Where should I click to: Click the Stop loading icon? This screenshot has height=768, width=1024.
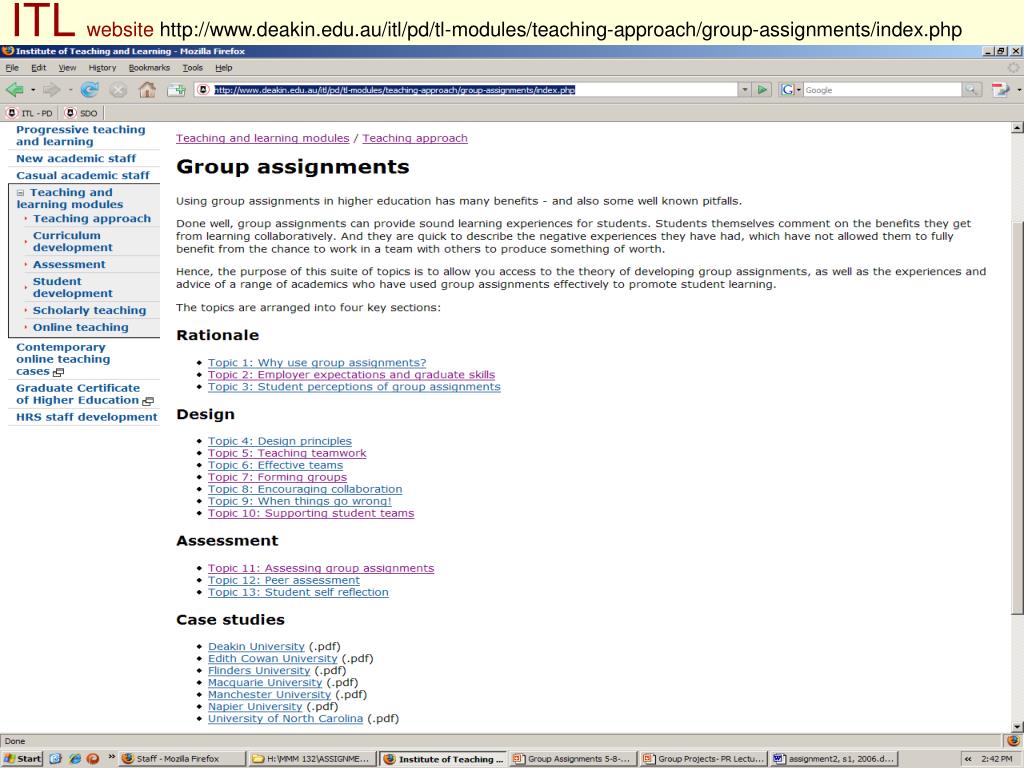coord(118,89)
